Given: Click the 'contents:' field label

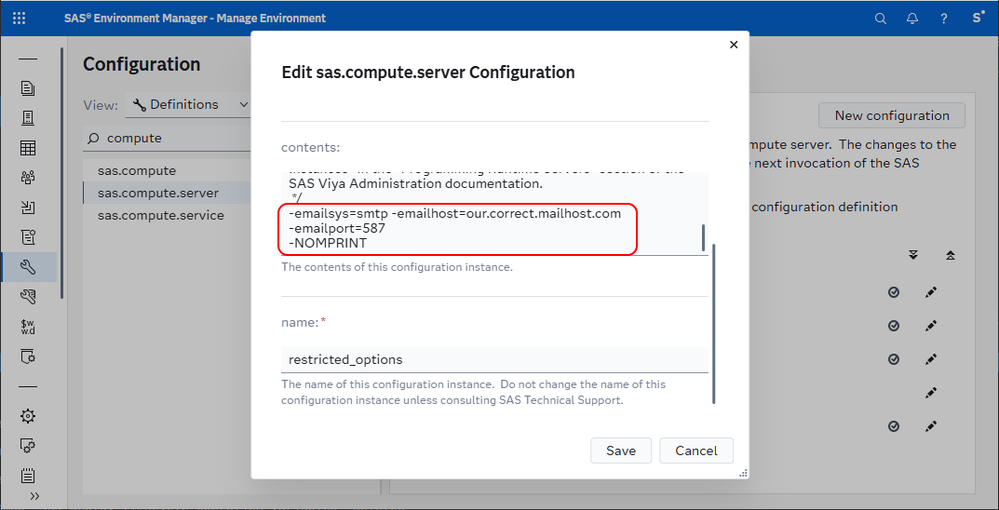Looking at the screenshot, I should click(311, 147).
